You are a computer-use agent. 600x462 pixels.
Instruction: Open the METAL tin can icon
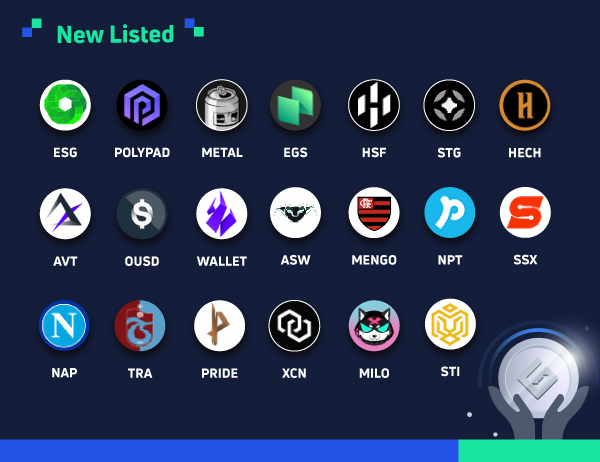click(x=222, y=105)
